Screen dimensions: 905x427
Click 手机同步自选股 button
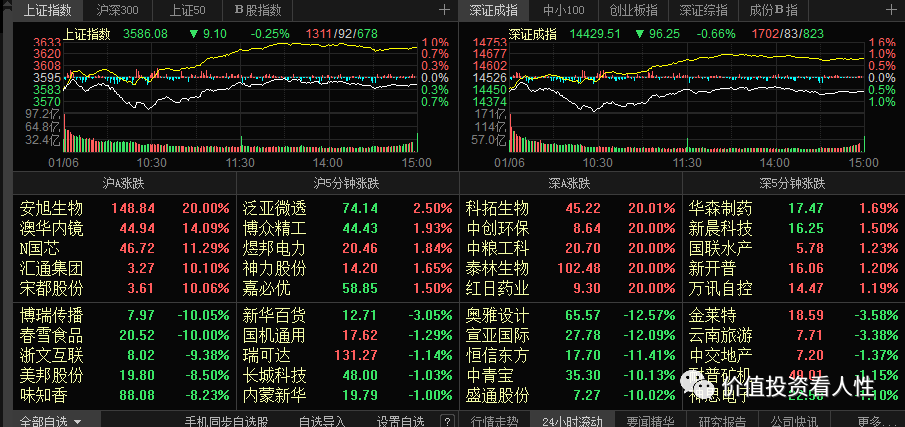(x=226, y=421)
